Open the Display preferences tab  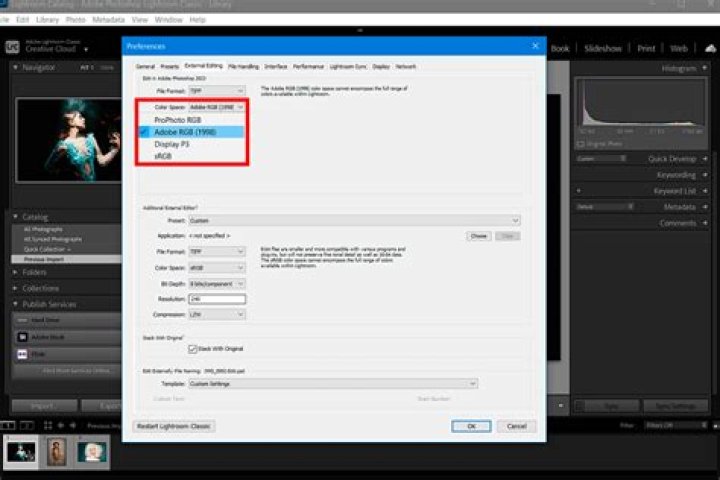pos(381,67)
